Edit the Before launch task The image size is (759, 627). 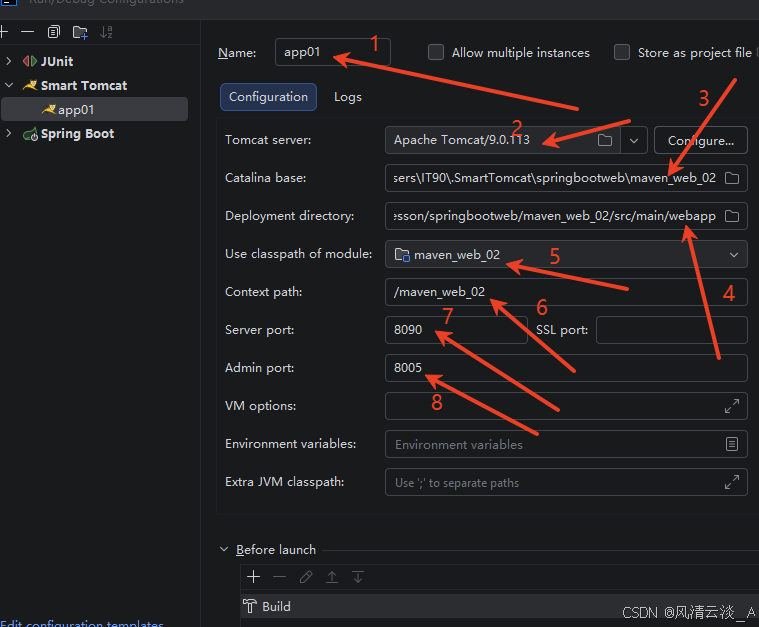pyautogui.click(x=306, y=577)
